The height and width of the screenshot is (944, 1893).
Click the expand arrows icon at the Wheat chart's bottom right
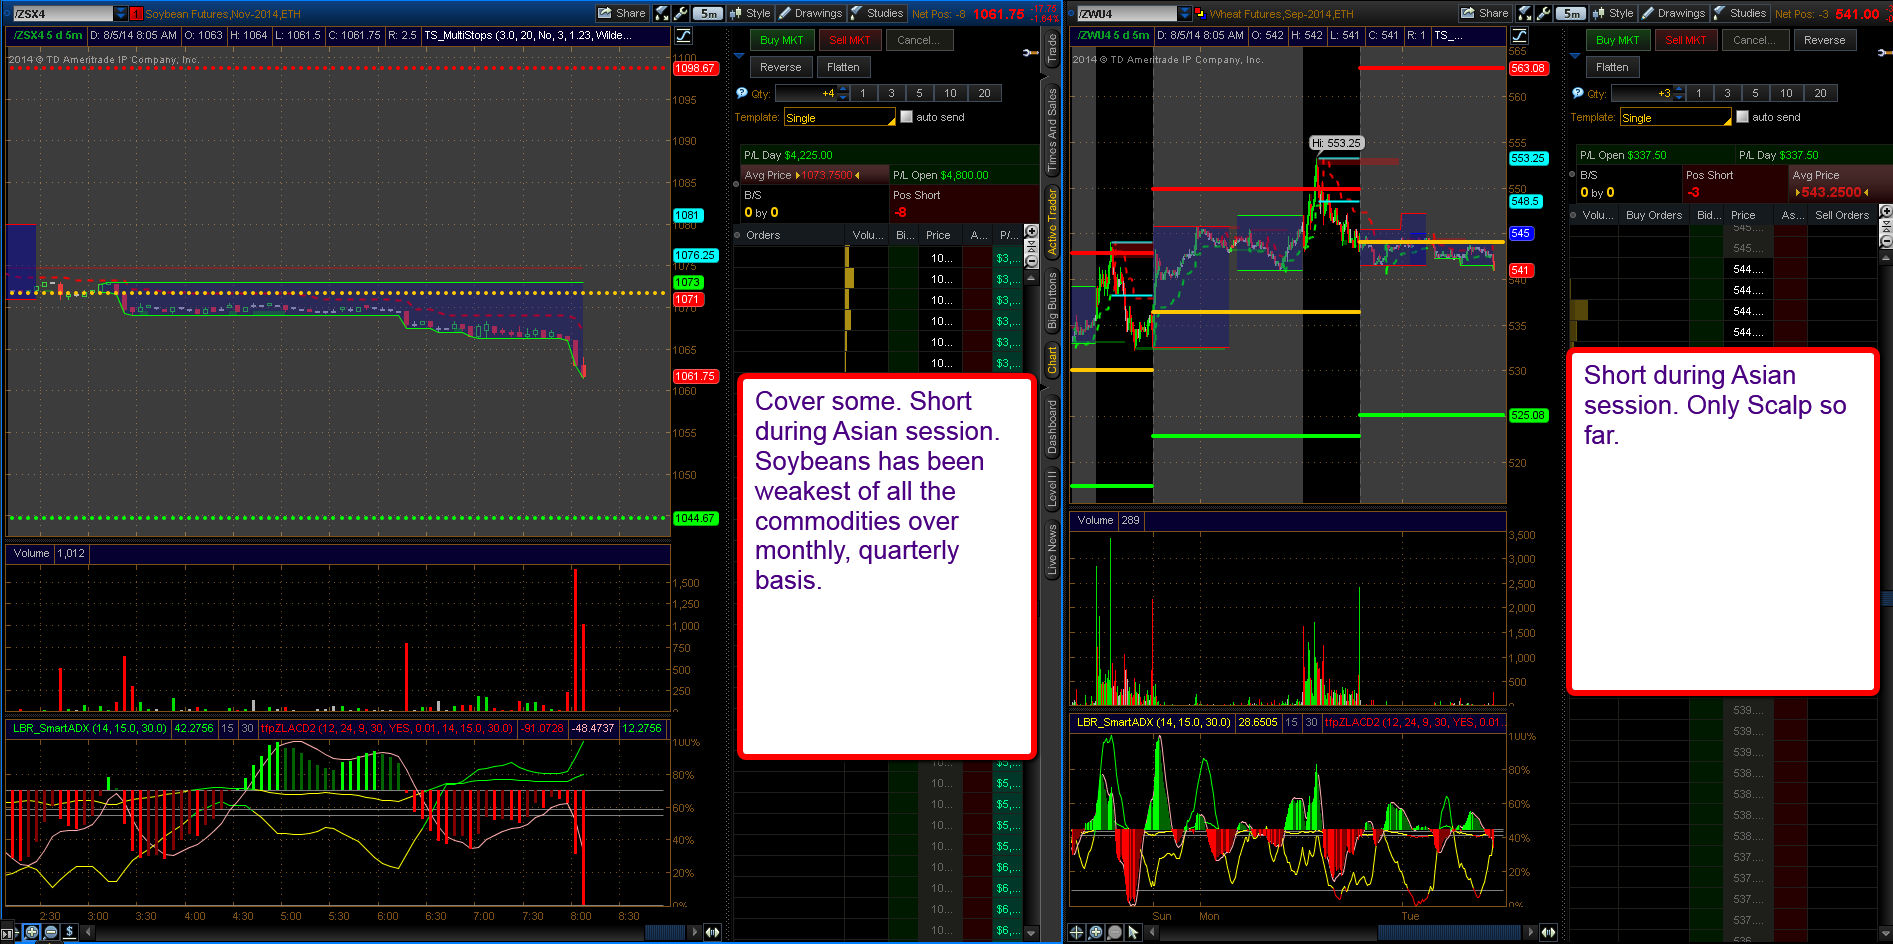[1548, 932]
